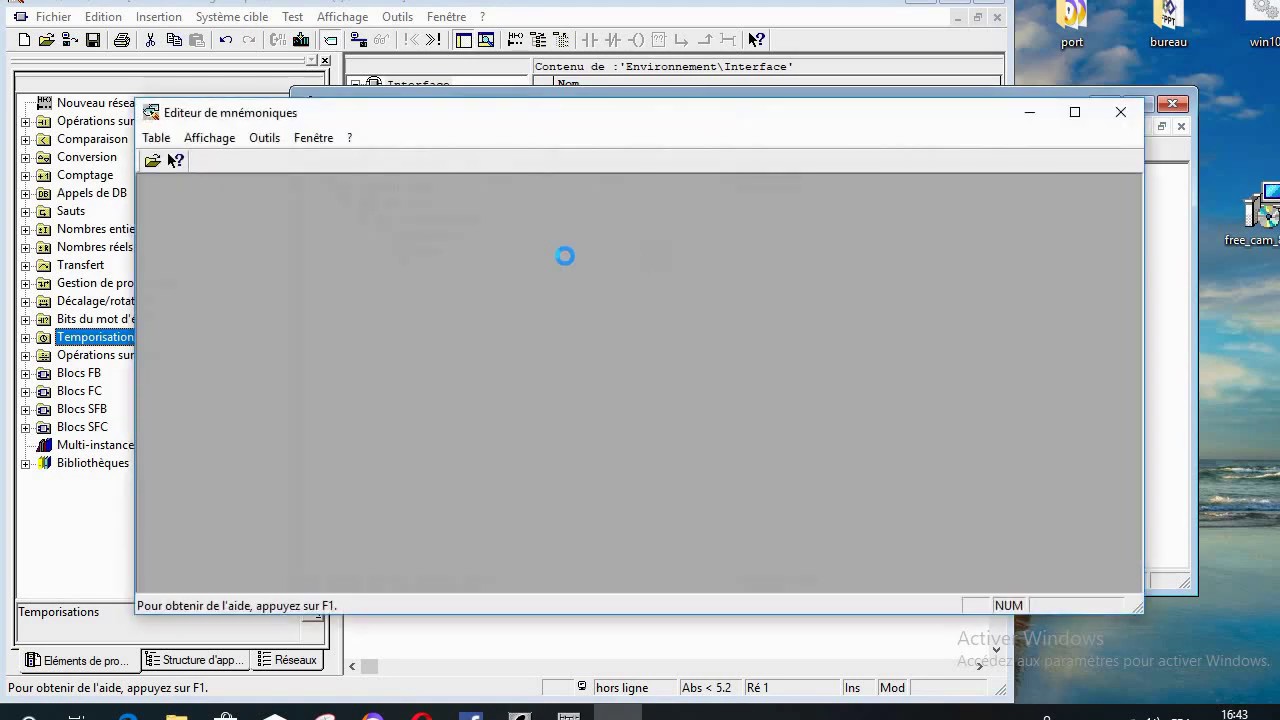
Task: Select Nombres réels in the tree
Action: click(94, 247)
